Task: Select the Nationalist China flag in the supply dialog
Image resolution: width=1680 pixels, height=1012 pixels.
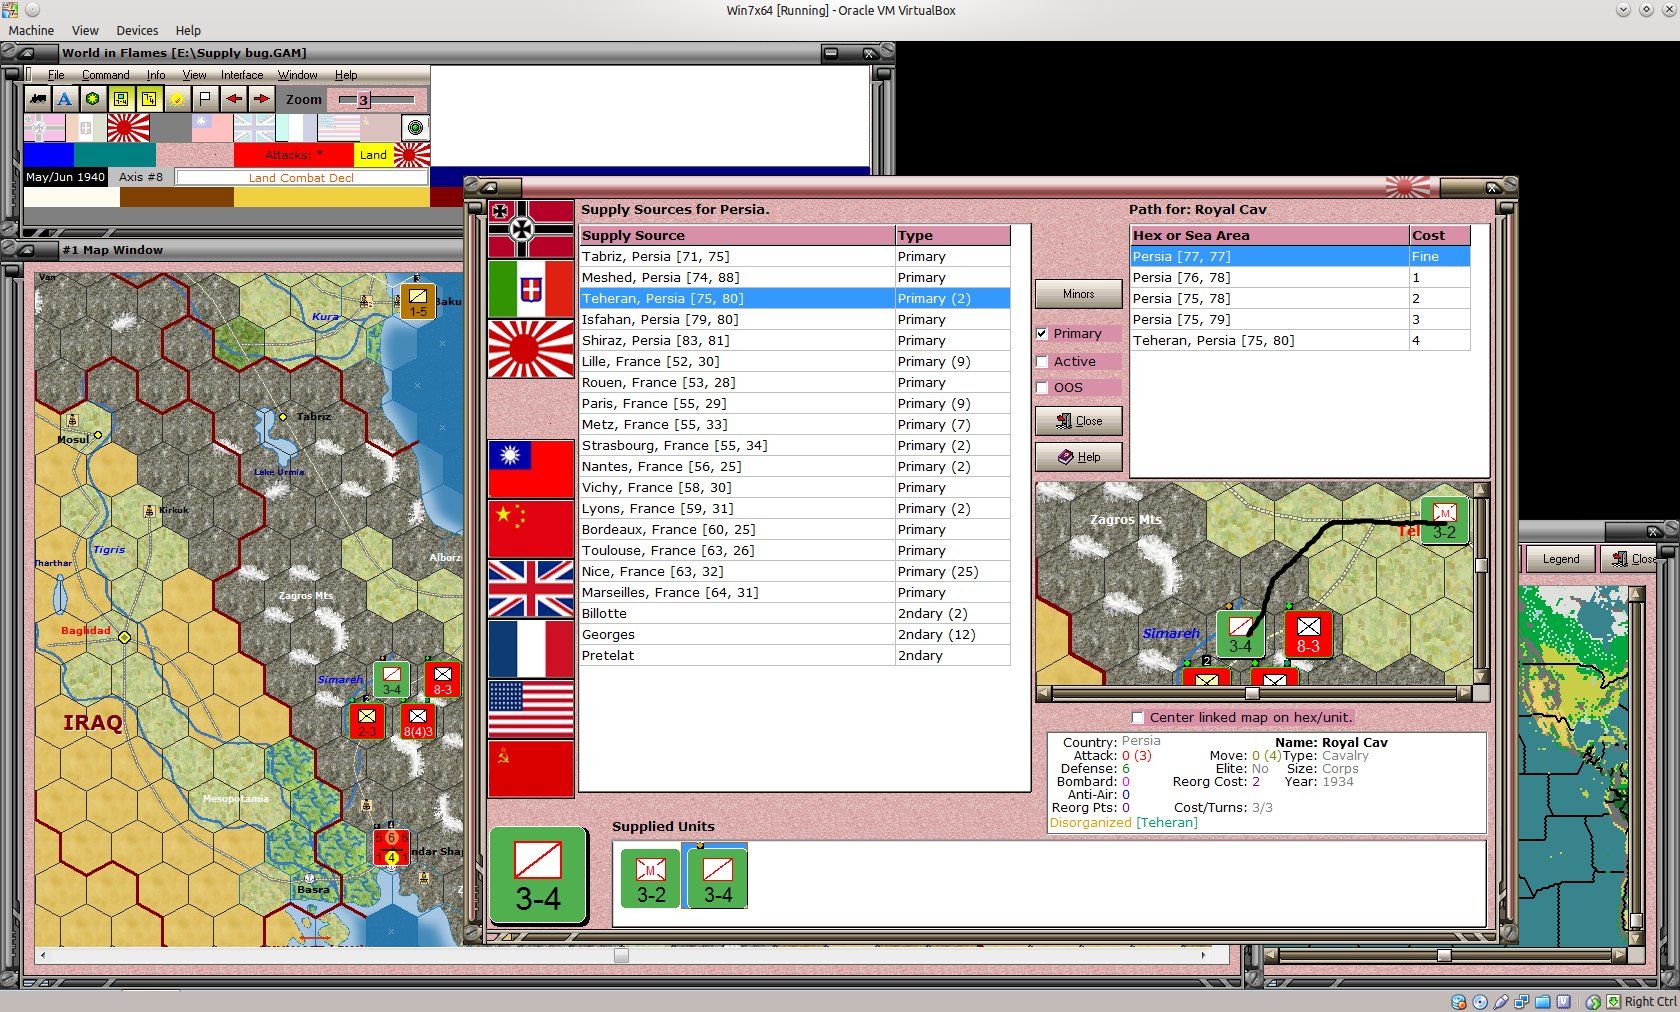Action: (x=531, y=469)
